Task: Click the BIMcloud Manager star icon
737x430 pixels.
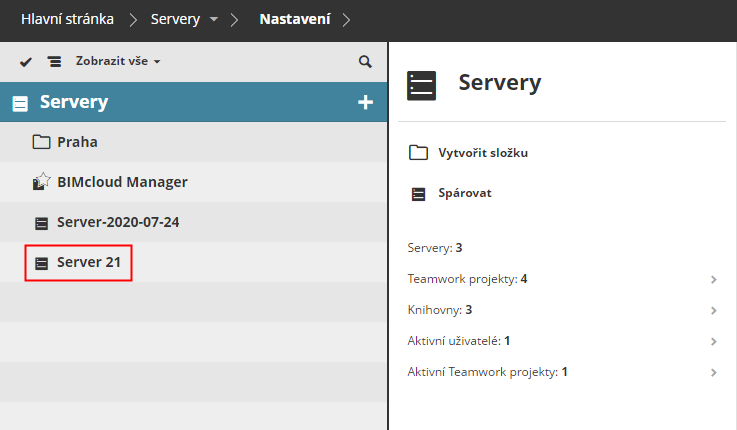Action: click(41, 182)
